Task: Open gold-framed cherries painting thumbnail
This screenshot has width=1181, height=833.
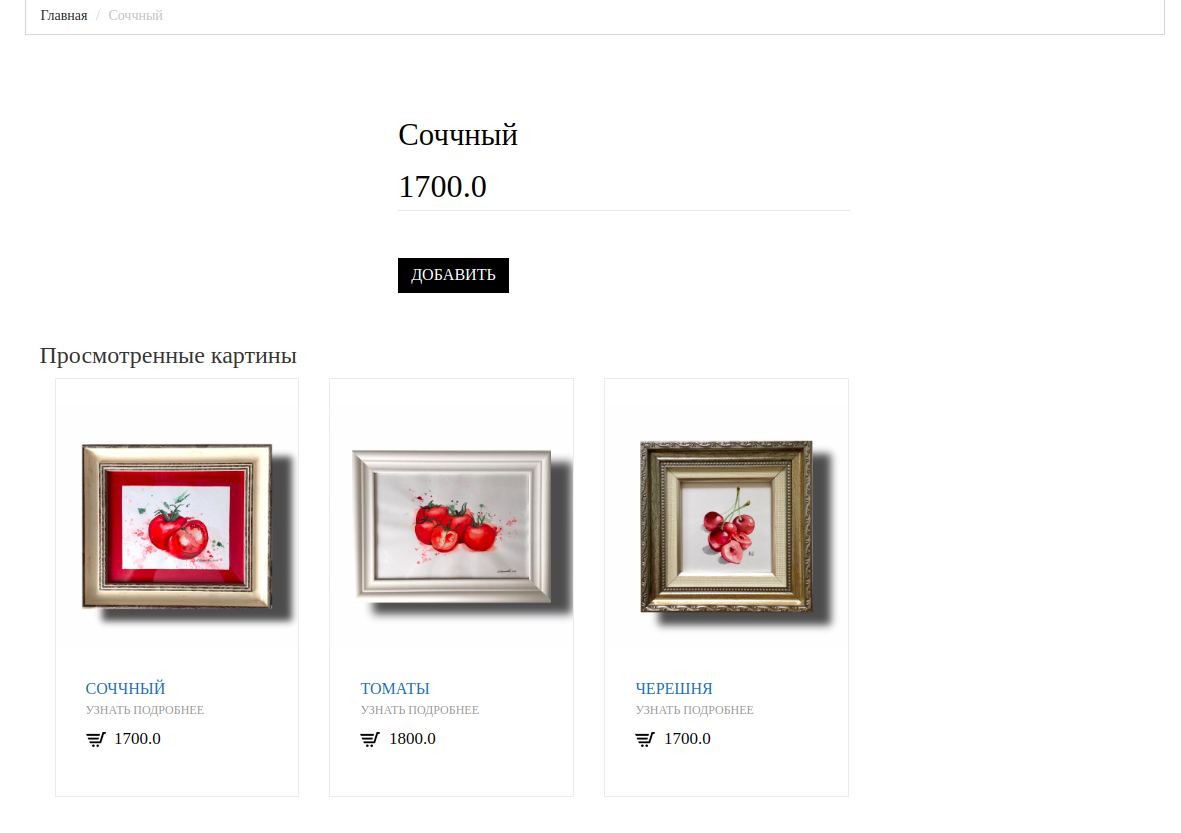Action: point(727,526)
